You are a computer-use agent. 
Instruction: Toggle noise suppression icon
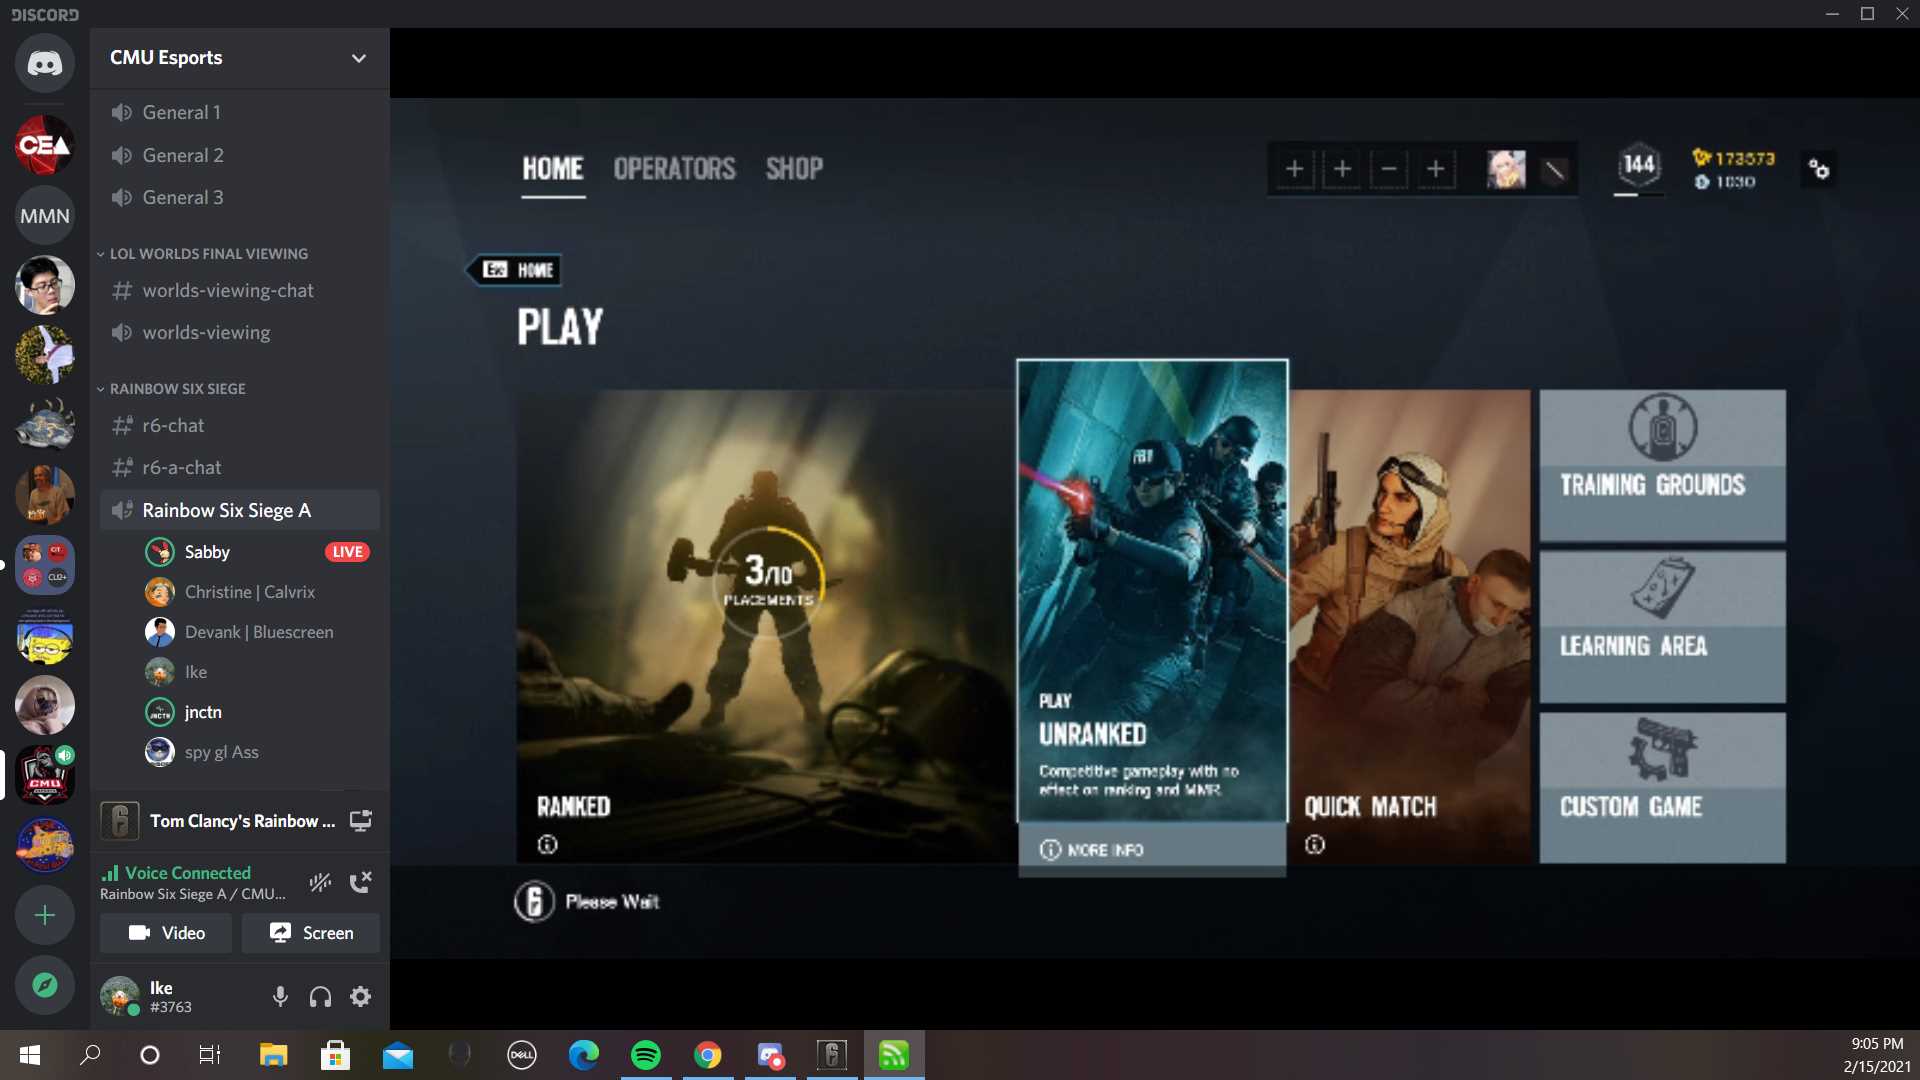(x=320, y=882)
